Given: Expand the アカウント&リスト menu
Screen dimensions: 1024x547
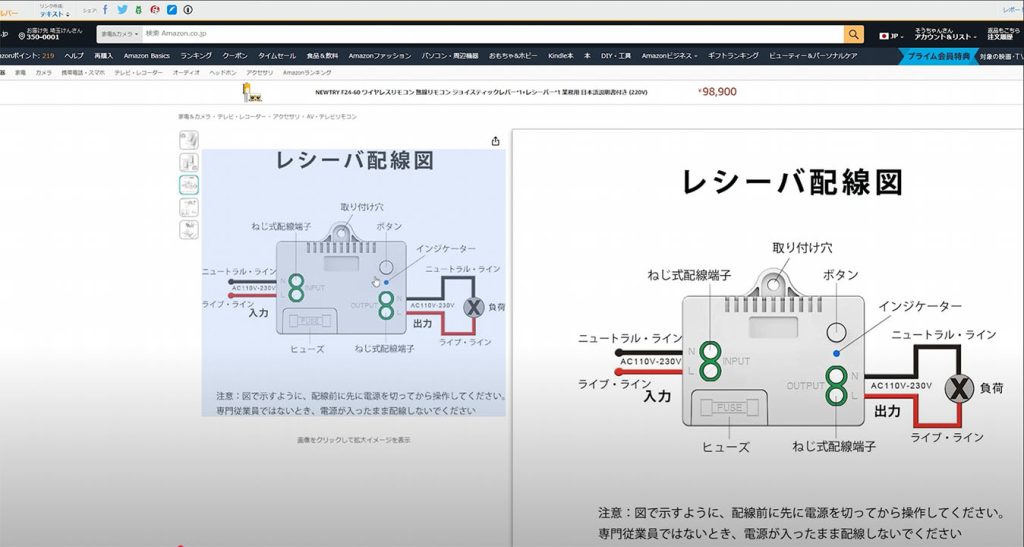Looking at the screenshot, I should click(945, 37).
